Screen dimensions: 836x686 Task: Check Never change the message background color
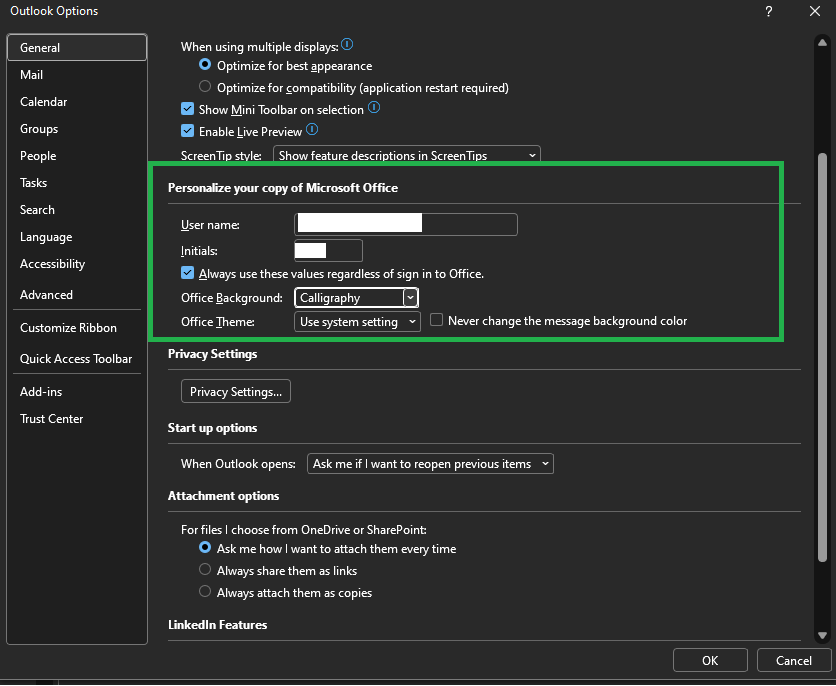pyautogui.click(x=437, y=320)
